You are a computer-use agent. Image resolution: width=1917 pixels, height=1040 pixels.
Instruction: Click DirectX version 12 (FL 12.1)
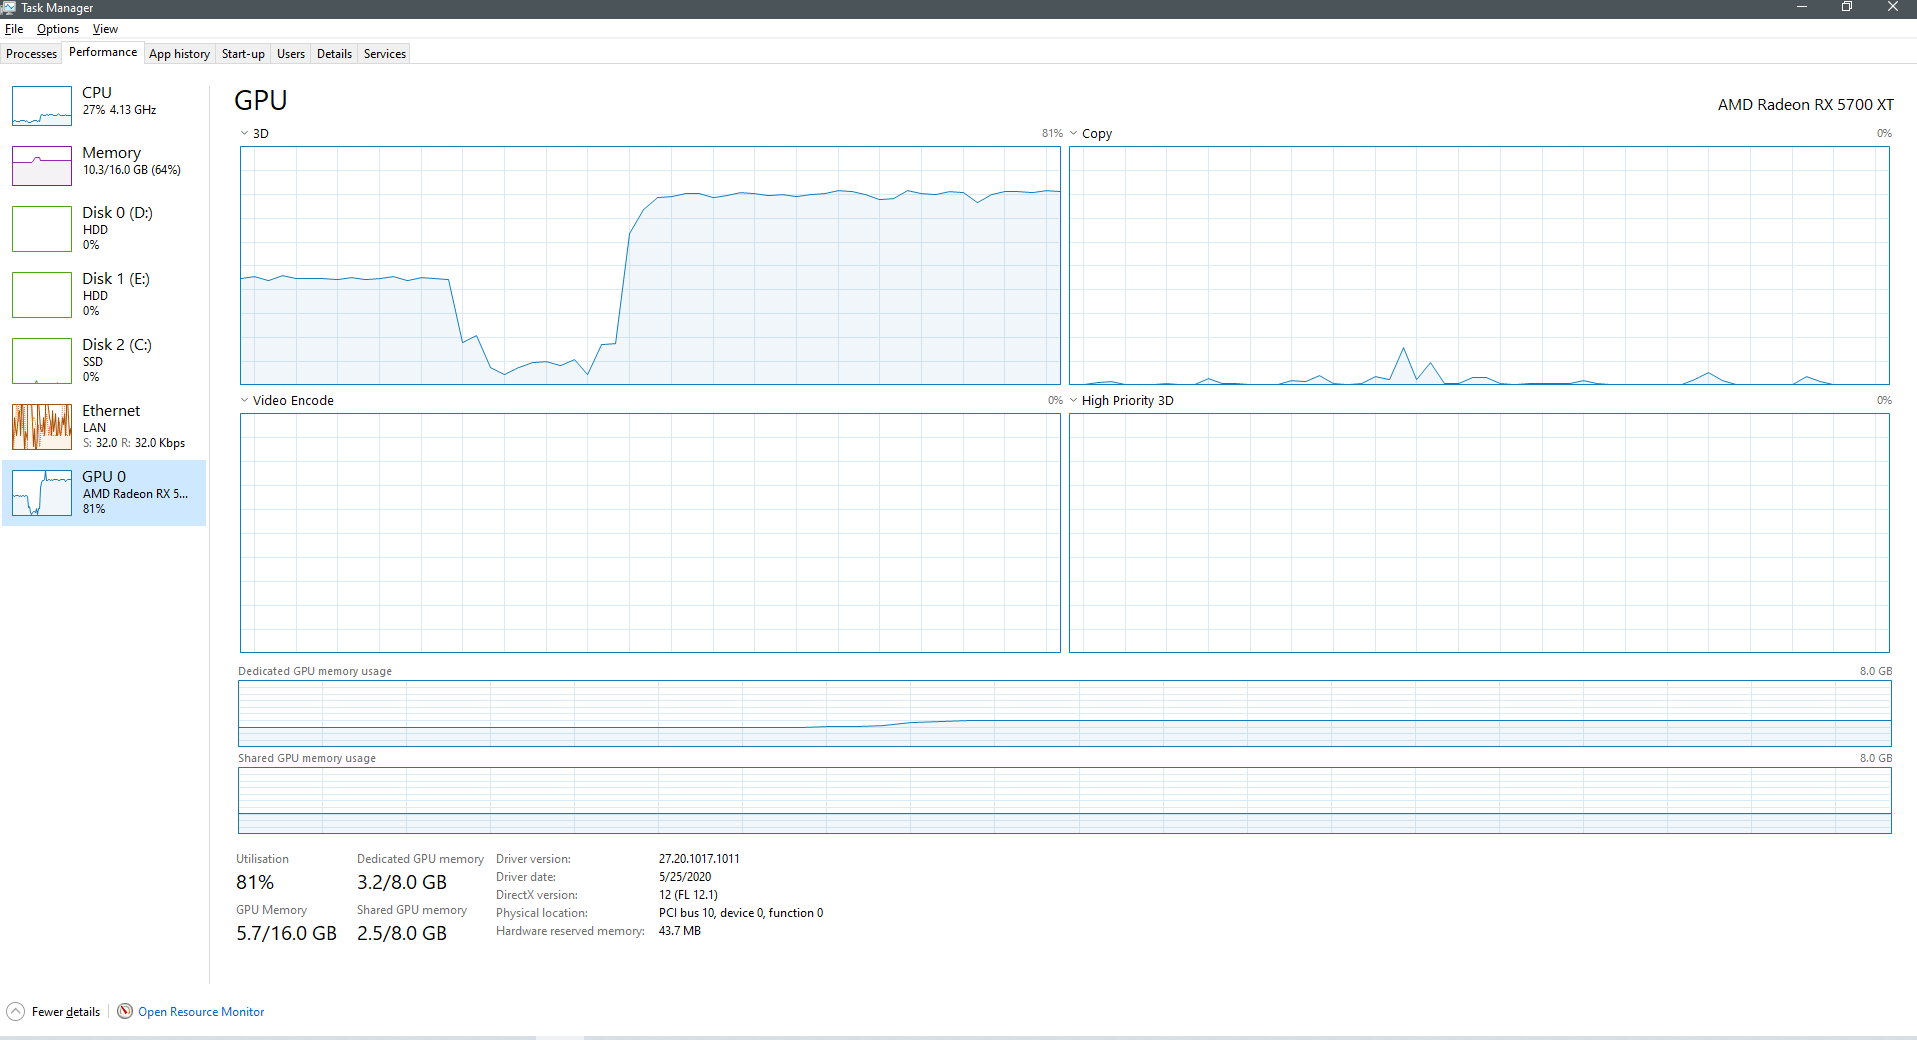tap(688, 895)
